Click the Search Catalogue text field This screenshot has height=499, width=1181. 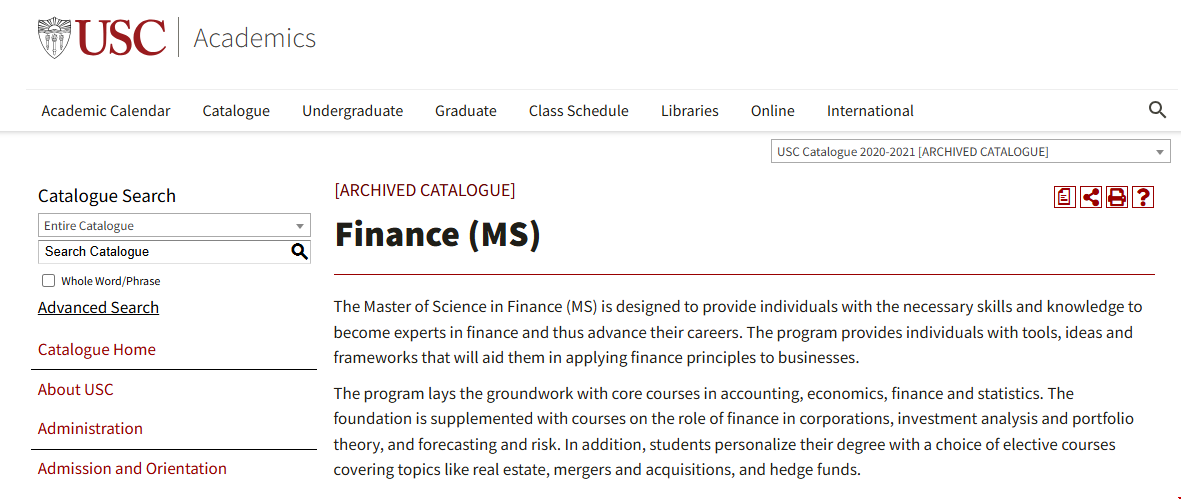pos(160,252)
